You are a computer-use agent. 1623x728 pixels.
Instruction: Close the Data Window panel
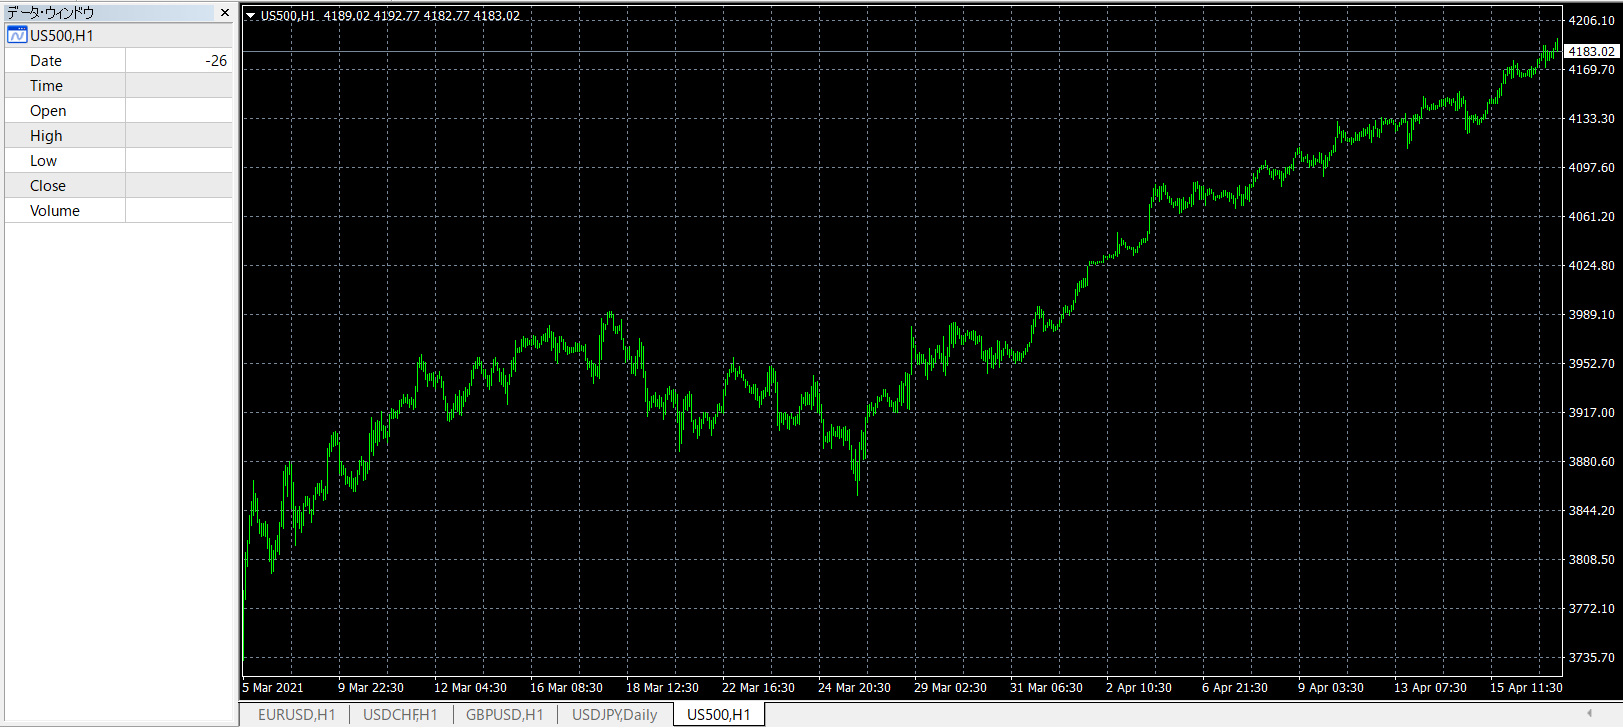tap(225, 13)
